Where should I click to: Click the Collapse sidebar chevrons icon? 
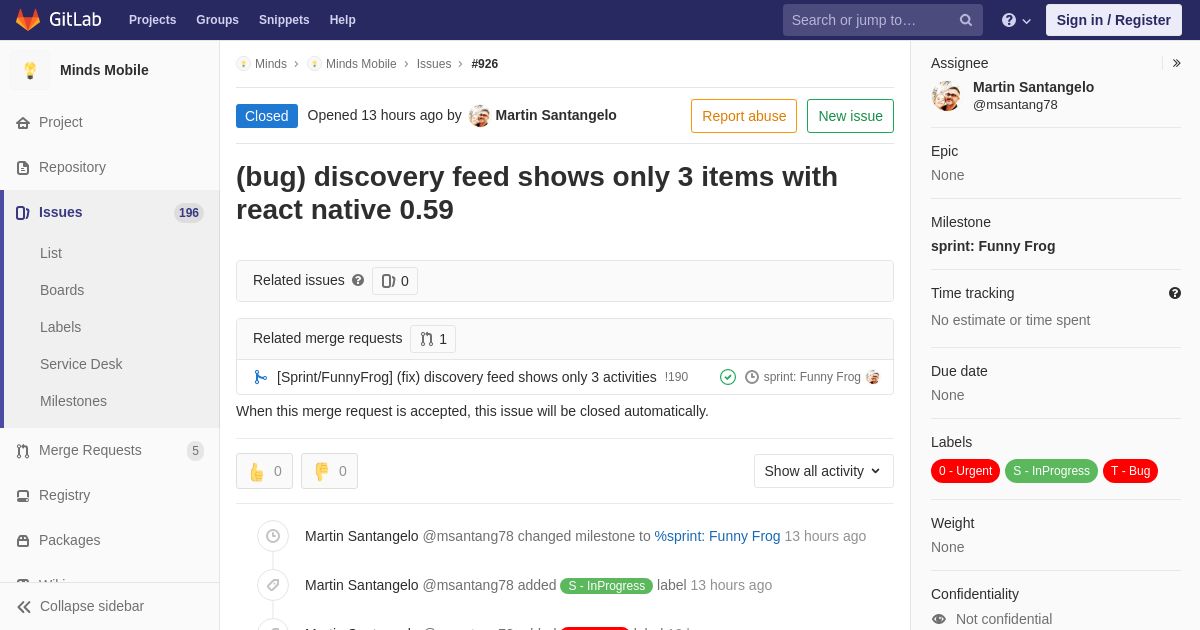pyautogui.click(x=24, y=607)
